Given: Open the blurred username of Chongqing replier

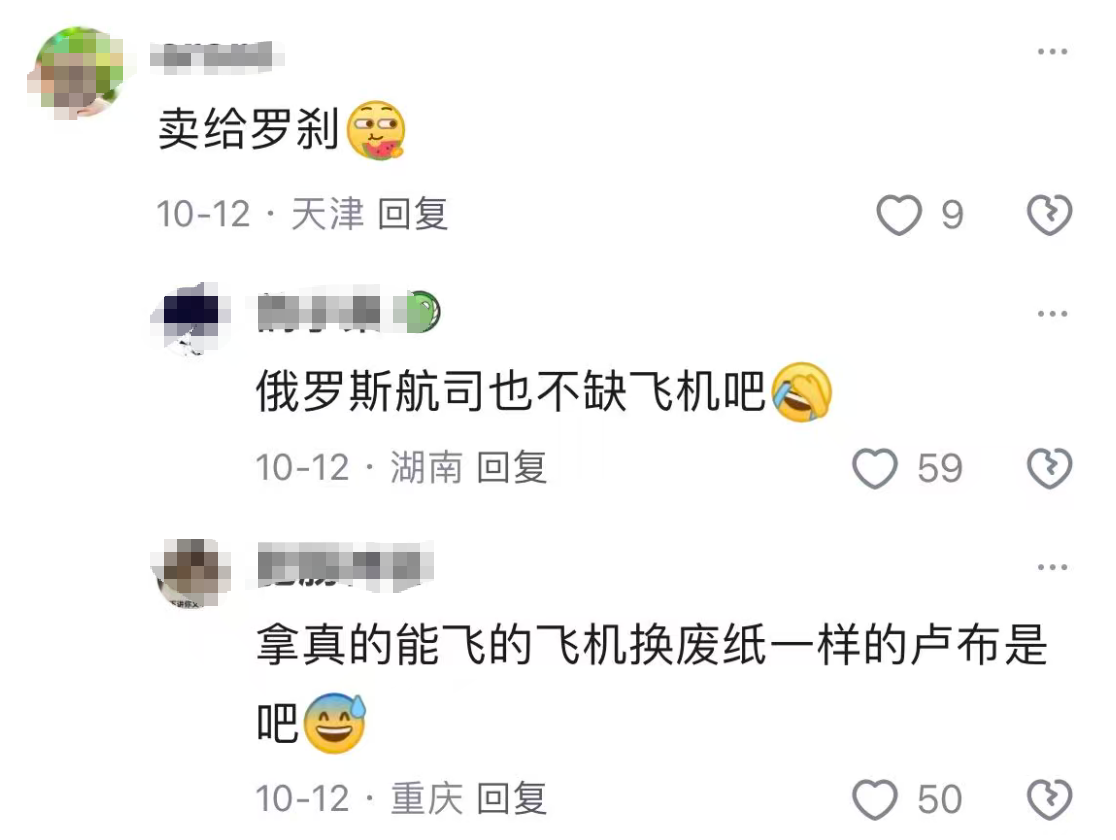Looking at the screenshot, I should pos(345,565).
